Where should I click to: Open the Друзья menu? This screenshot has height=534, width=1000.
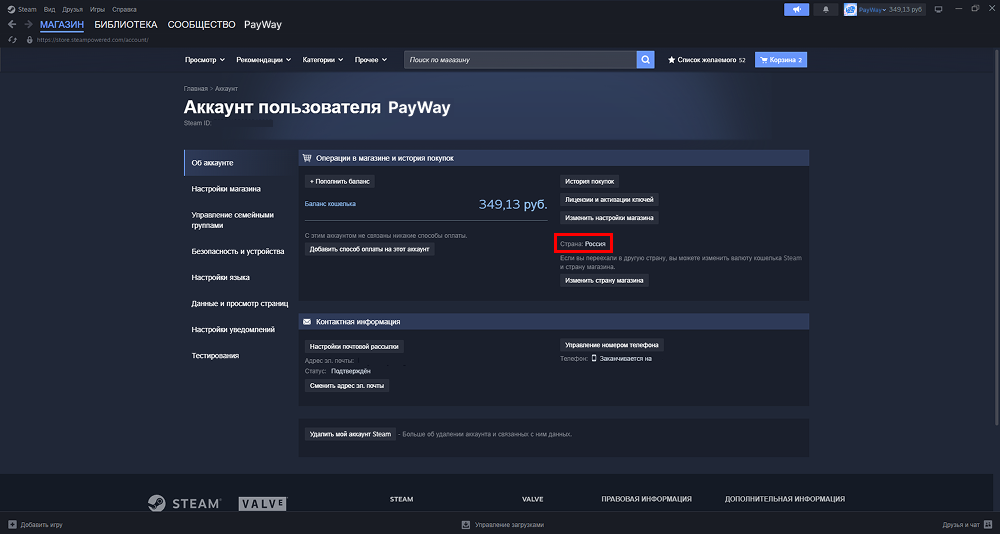pyautogui.click(x=73, y=10)
